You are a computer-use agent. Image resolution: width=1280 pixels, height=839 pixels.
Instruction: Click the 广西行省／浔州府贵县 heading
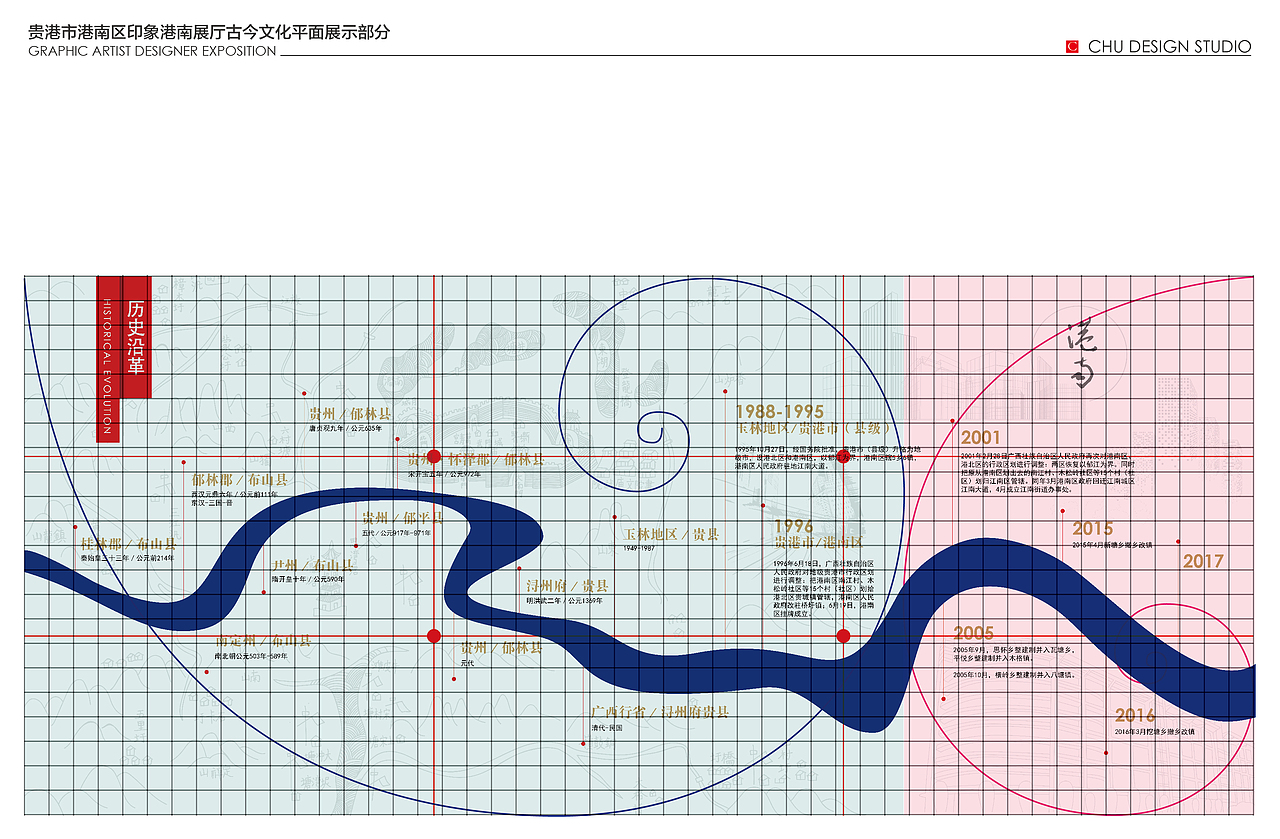(x=661, y=712)
